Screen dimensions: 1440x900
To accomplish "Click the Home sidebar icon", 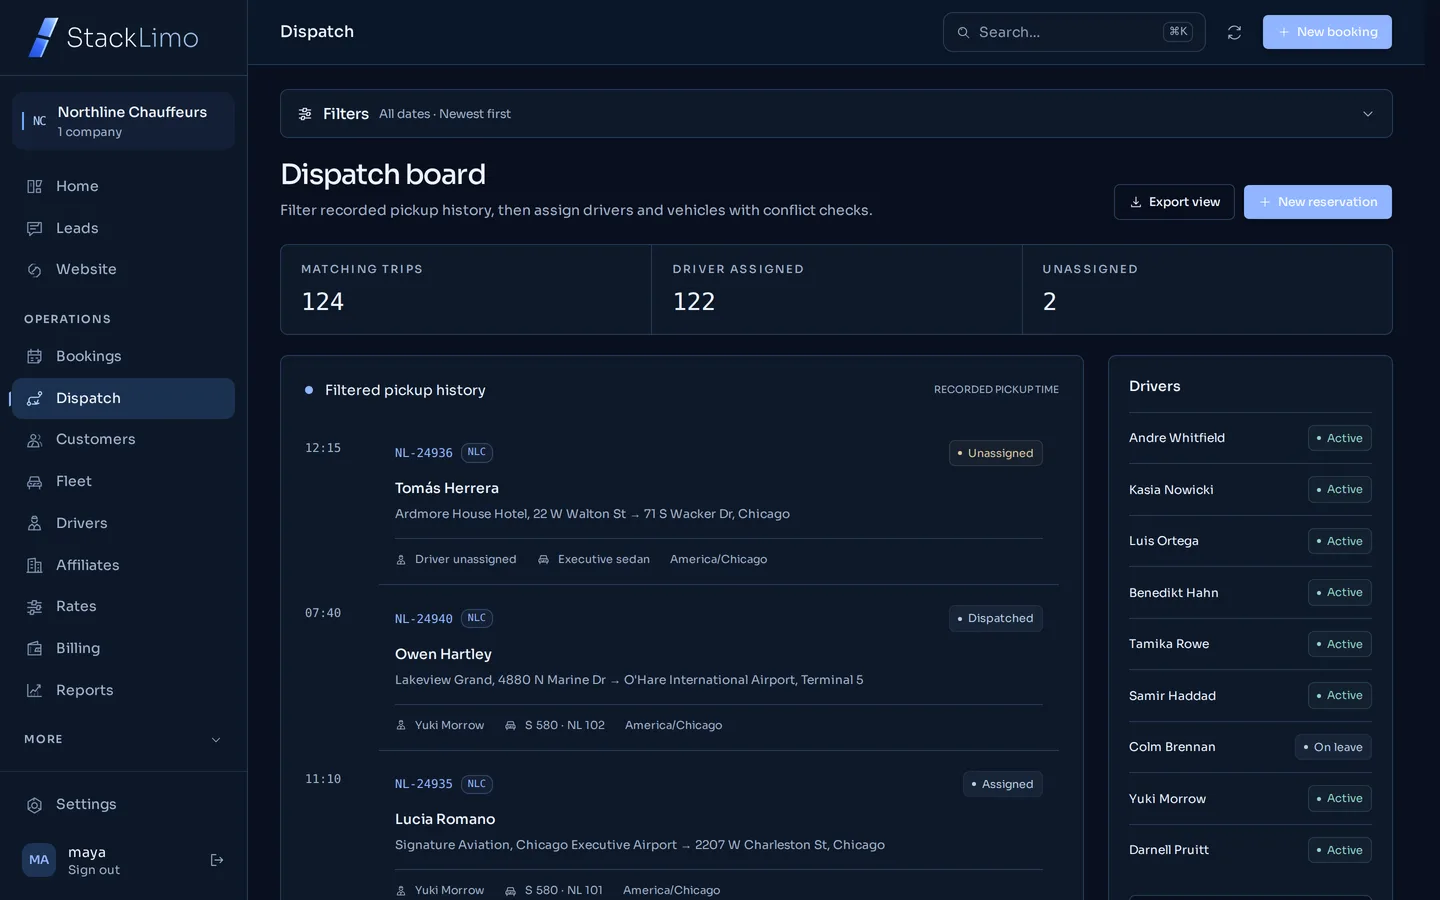I will (x=35, y=186).
